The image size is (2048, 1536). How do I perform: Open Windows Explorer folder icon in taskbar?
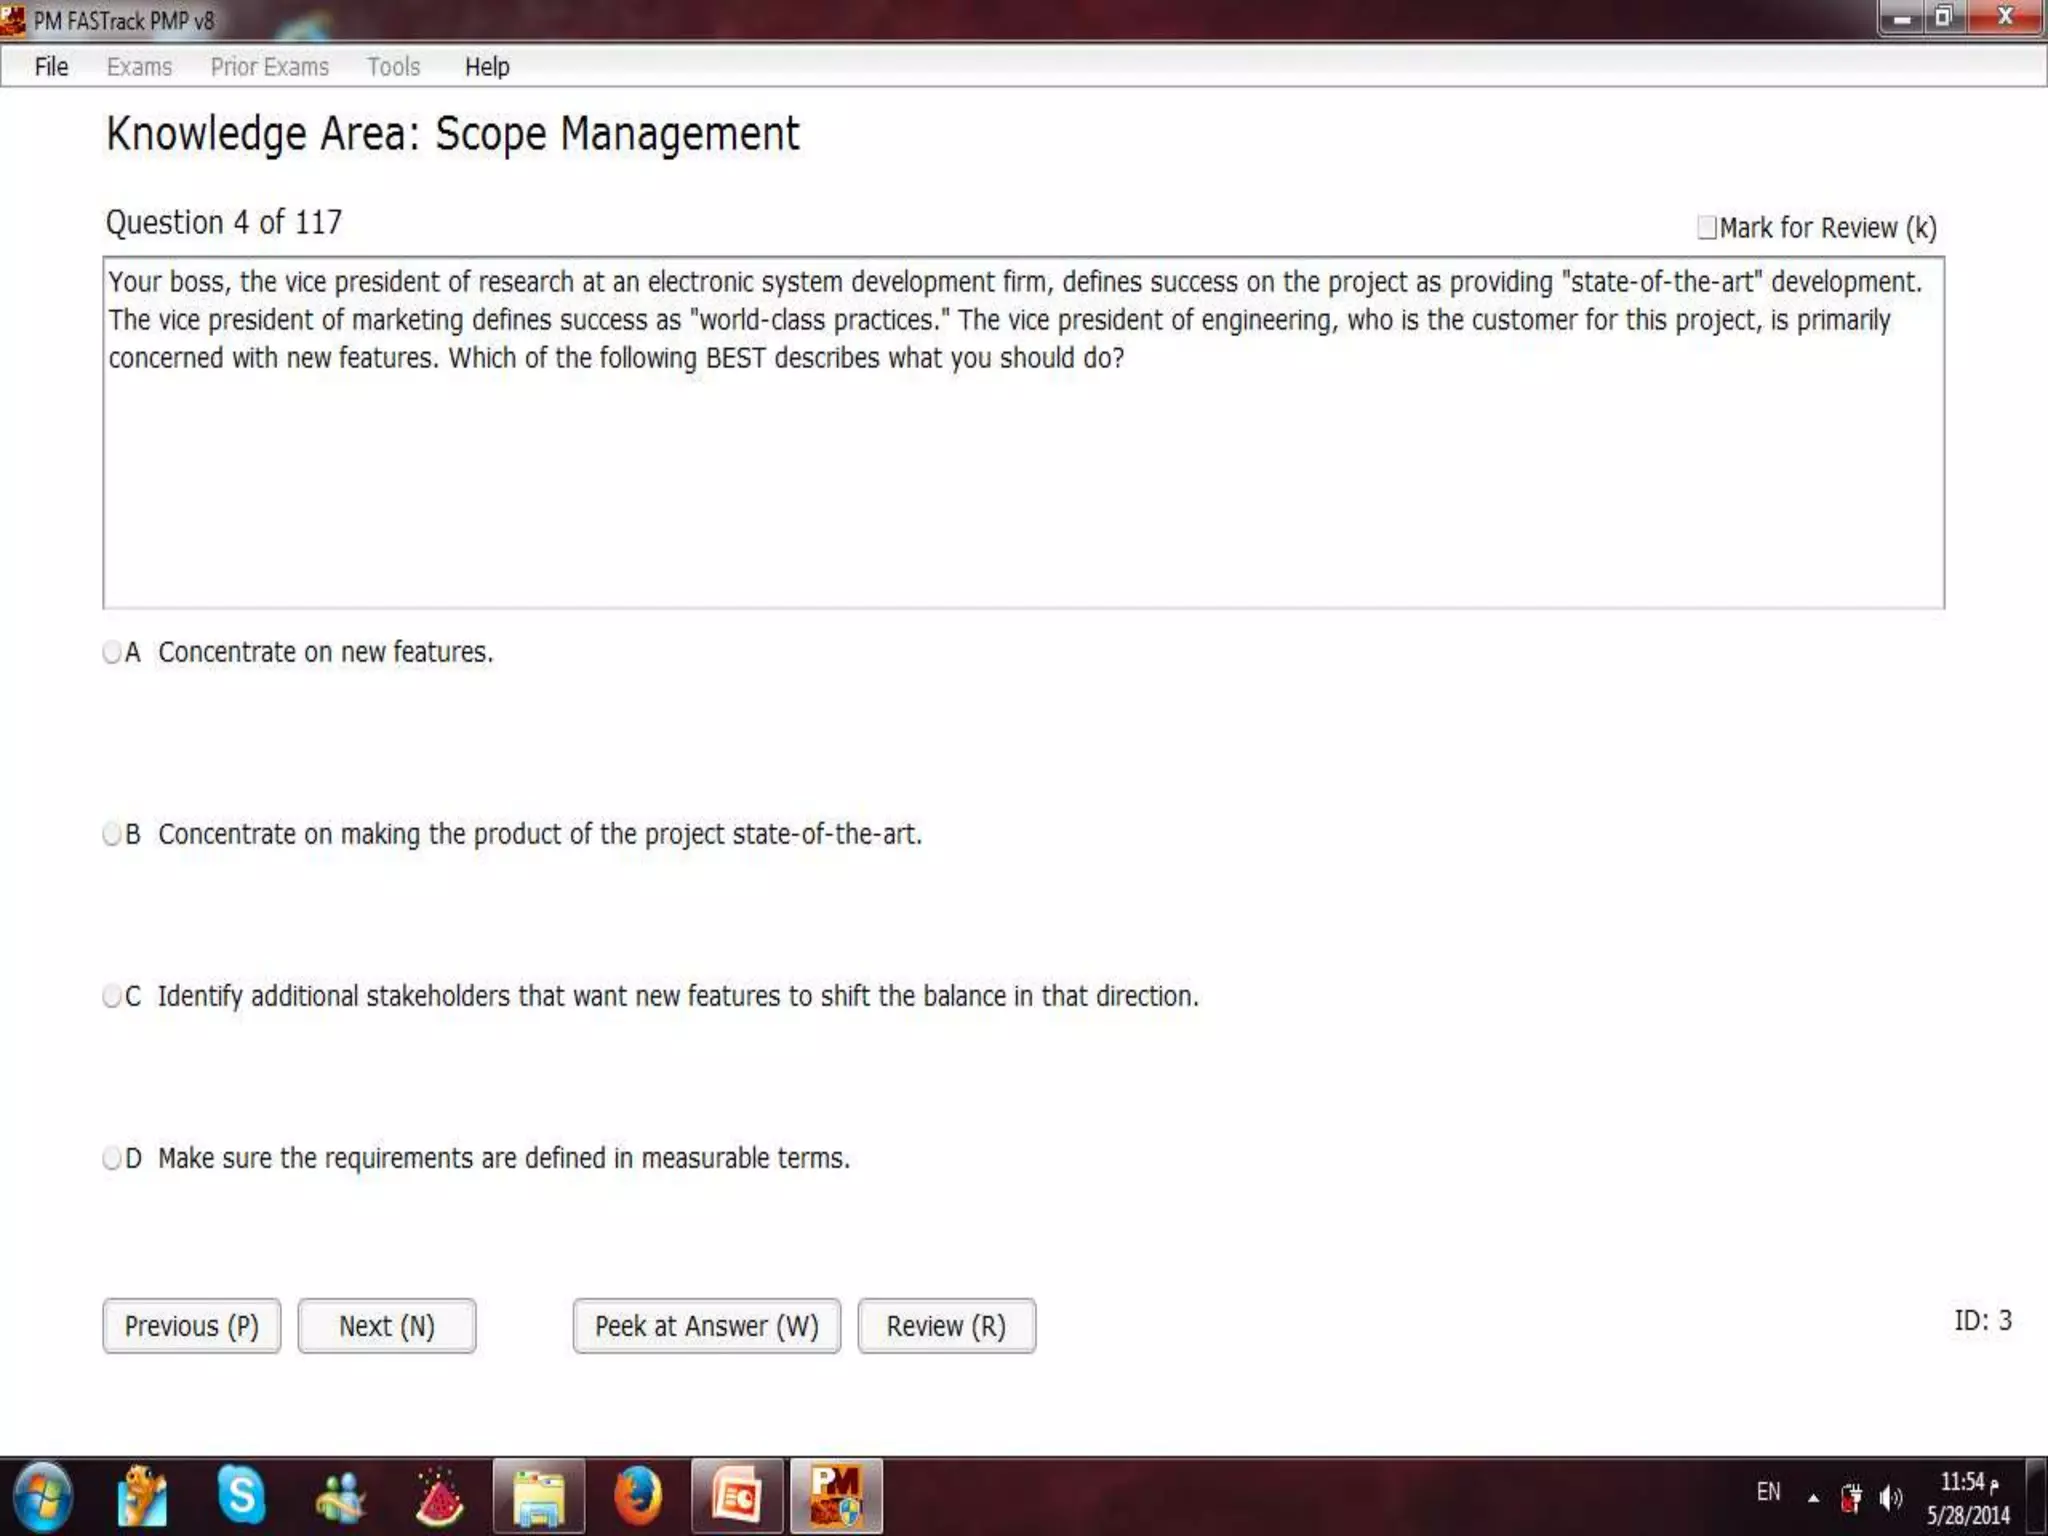click(x=539, y=1497)
